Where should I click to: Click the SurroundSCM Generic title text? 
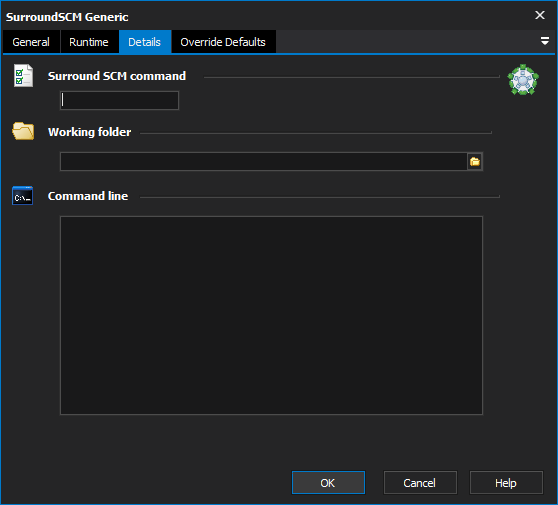[x=67, y=17]
